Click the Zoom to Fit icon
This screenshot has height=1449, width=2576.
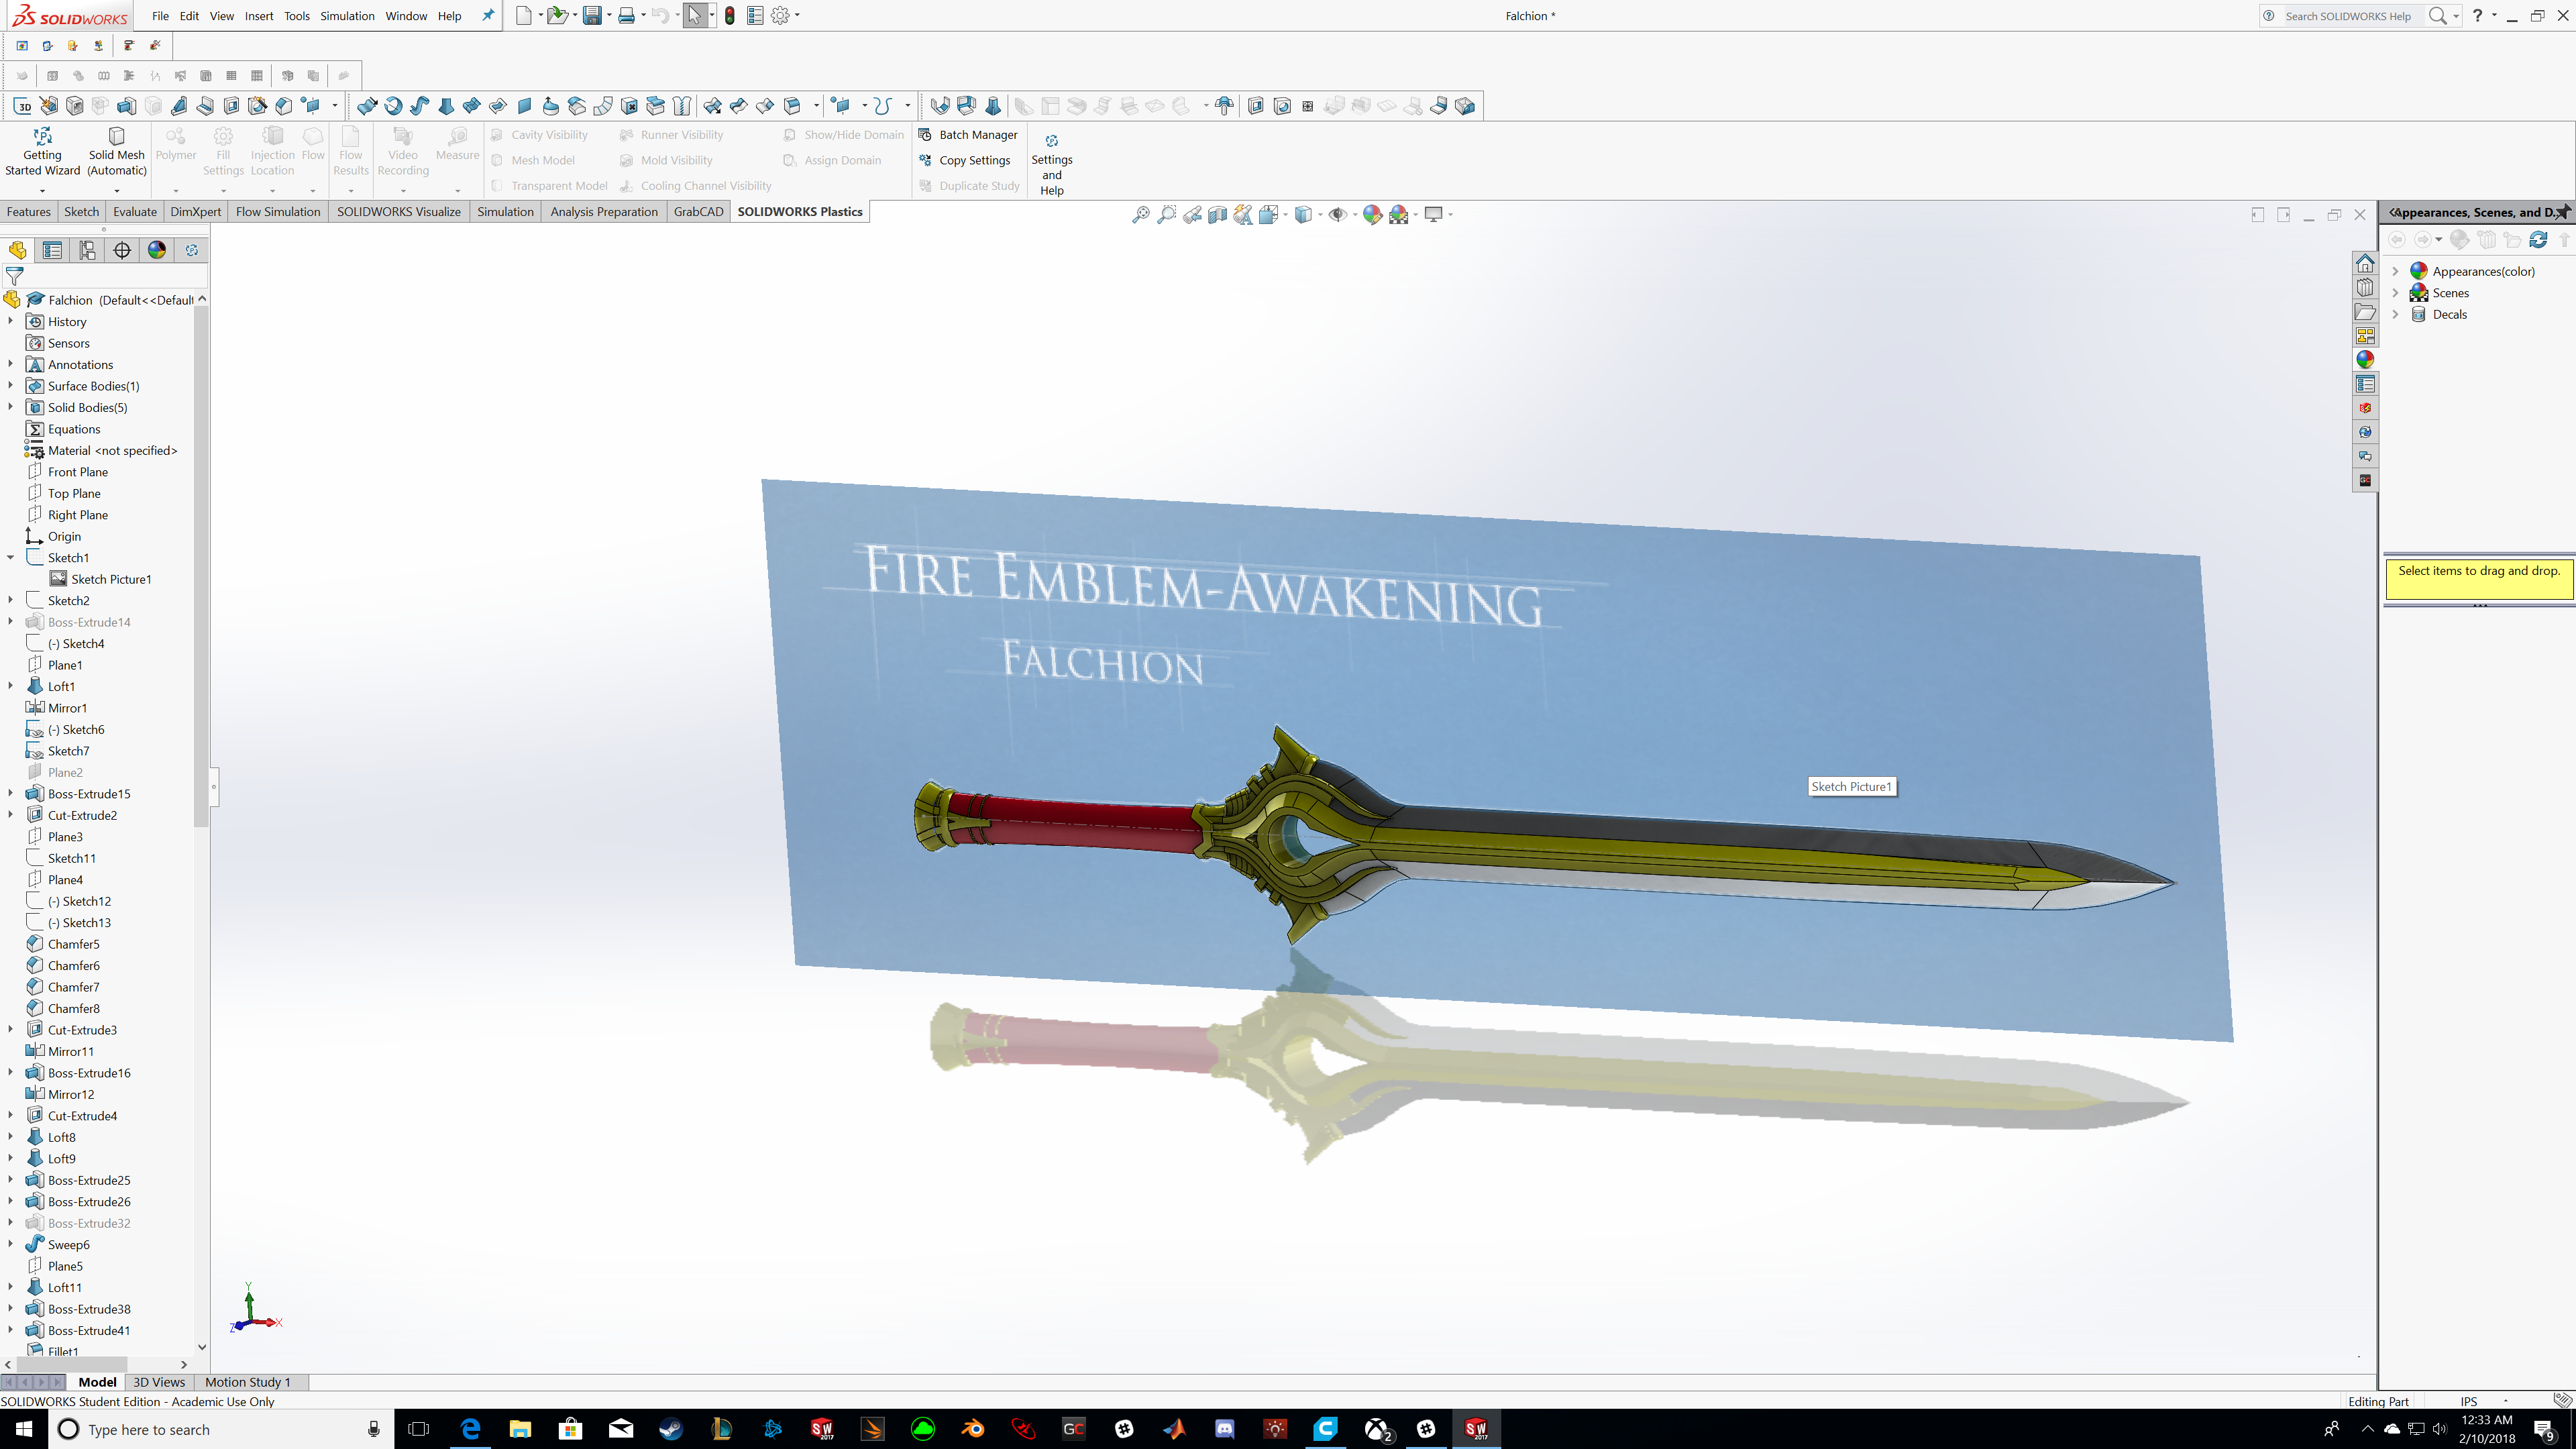coord(1140,214)
